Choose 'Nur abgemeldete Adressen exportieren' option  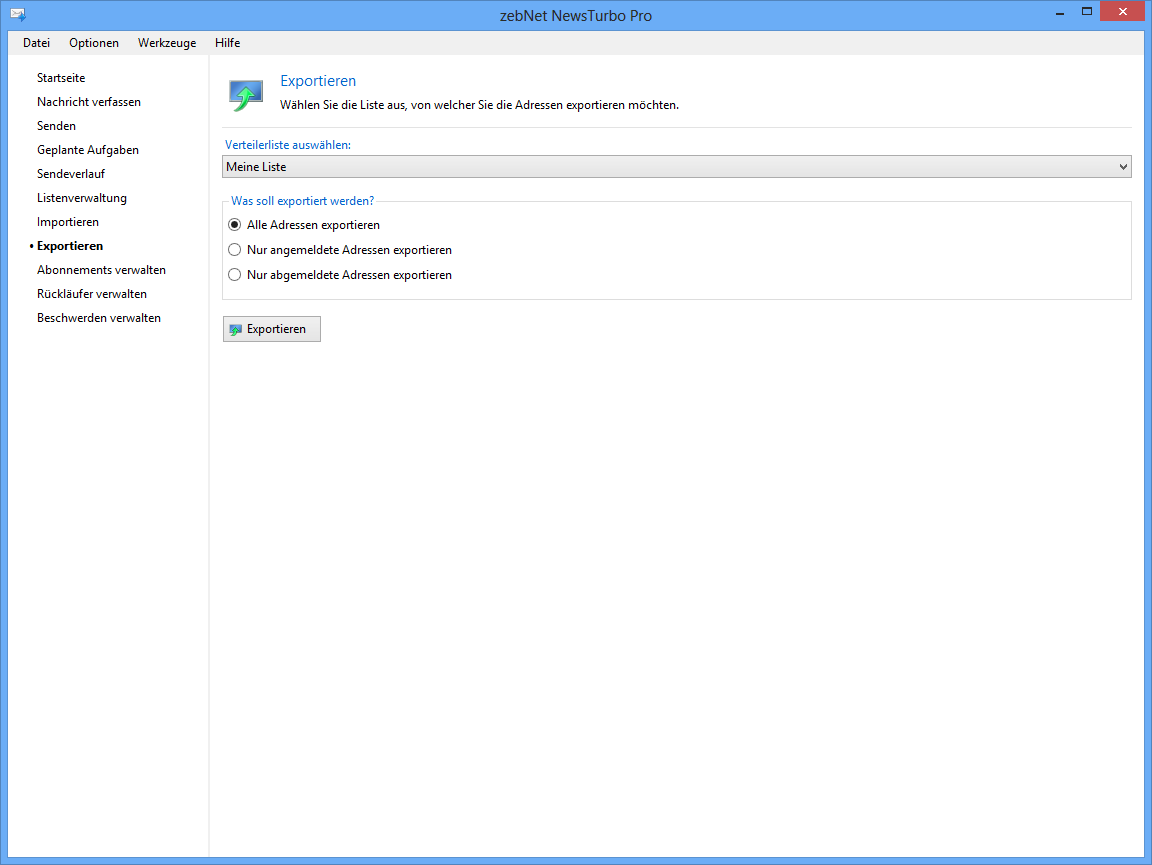[235, 275]
